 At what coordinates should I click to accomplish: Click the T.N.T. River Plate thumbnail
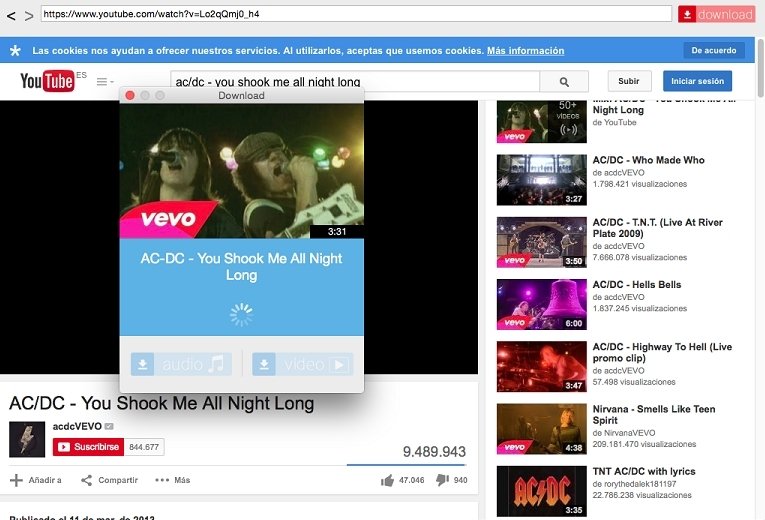click(542, 242)
